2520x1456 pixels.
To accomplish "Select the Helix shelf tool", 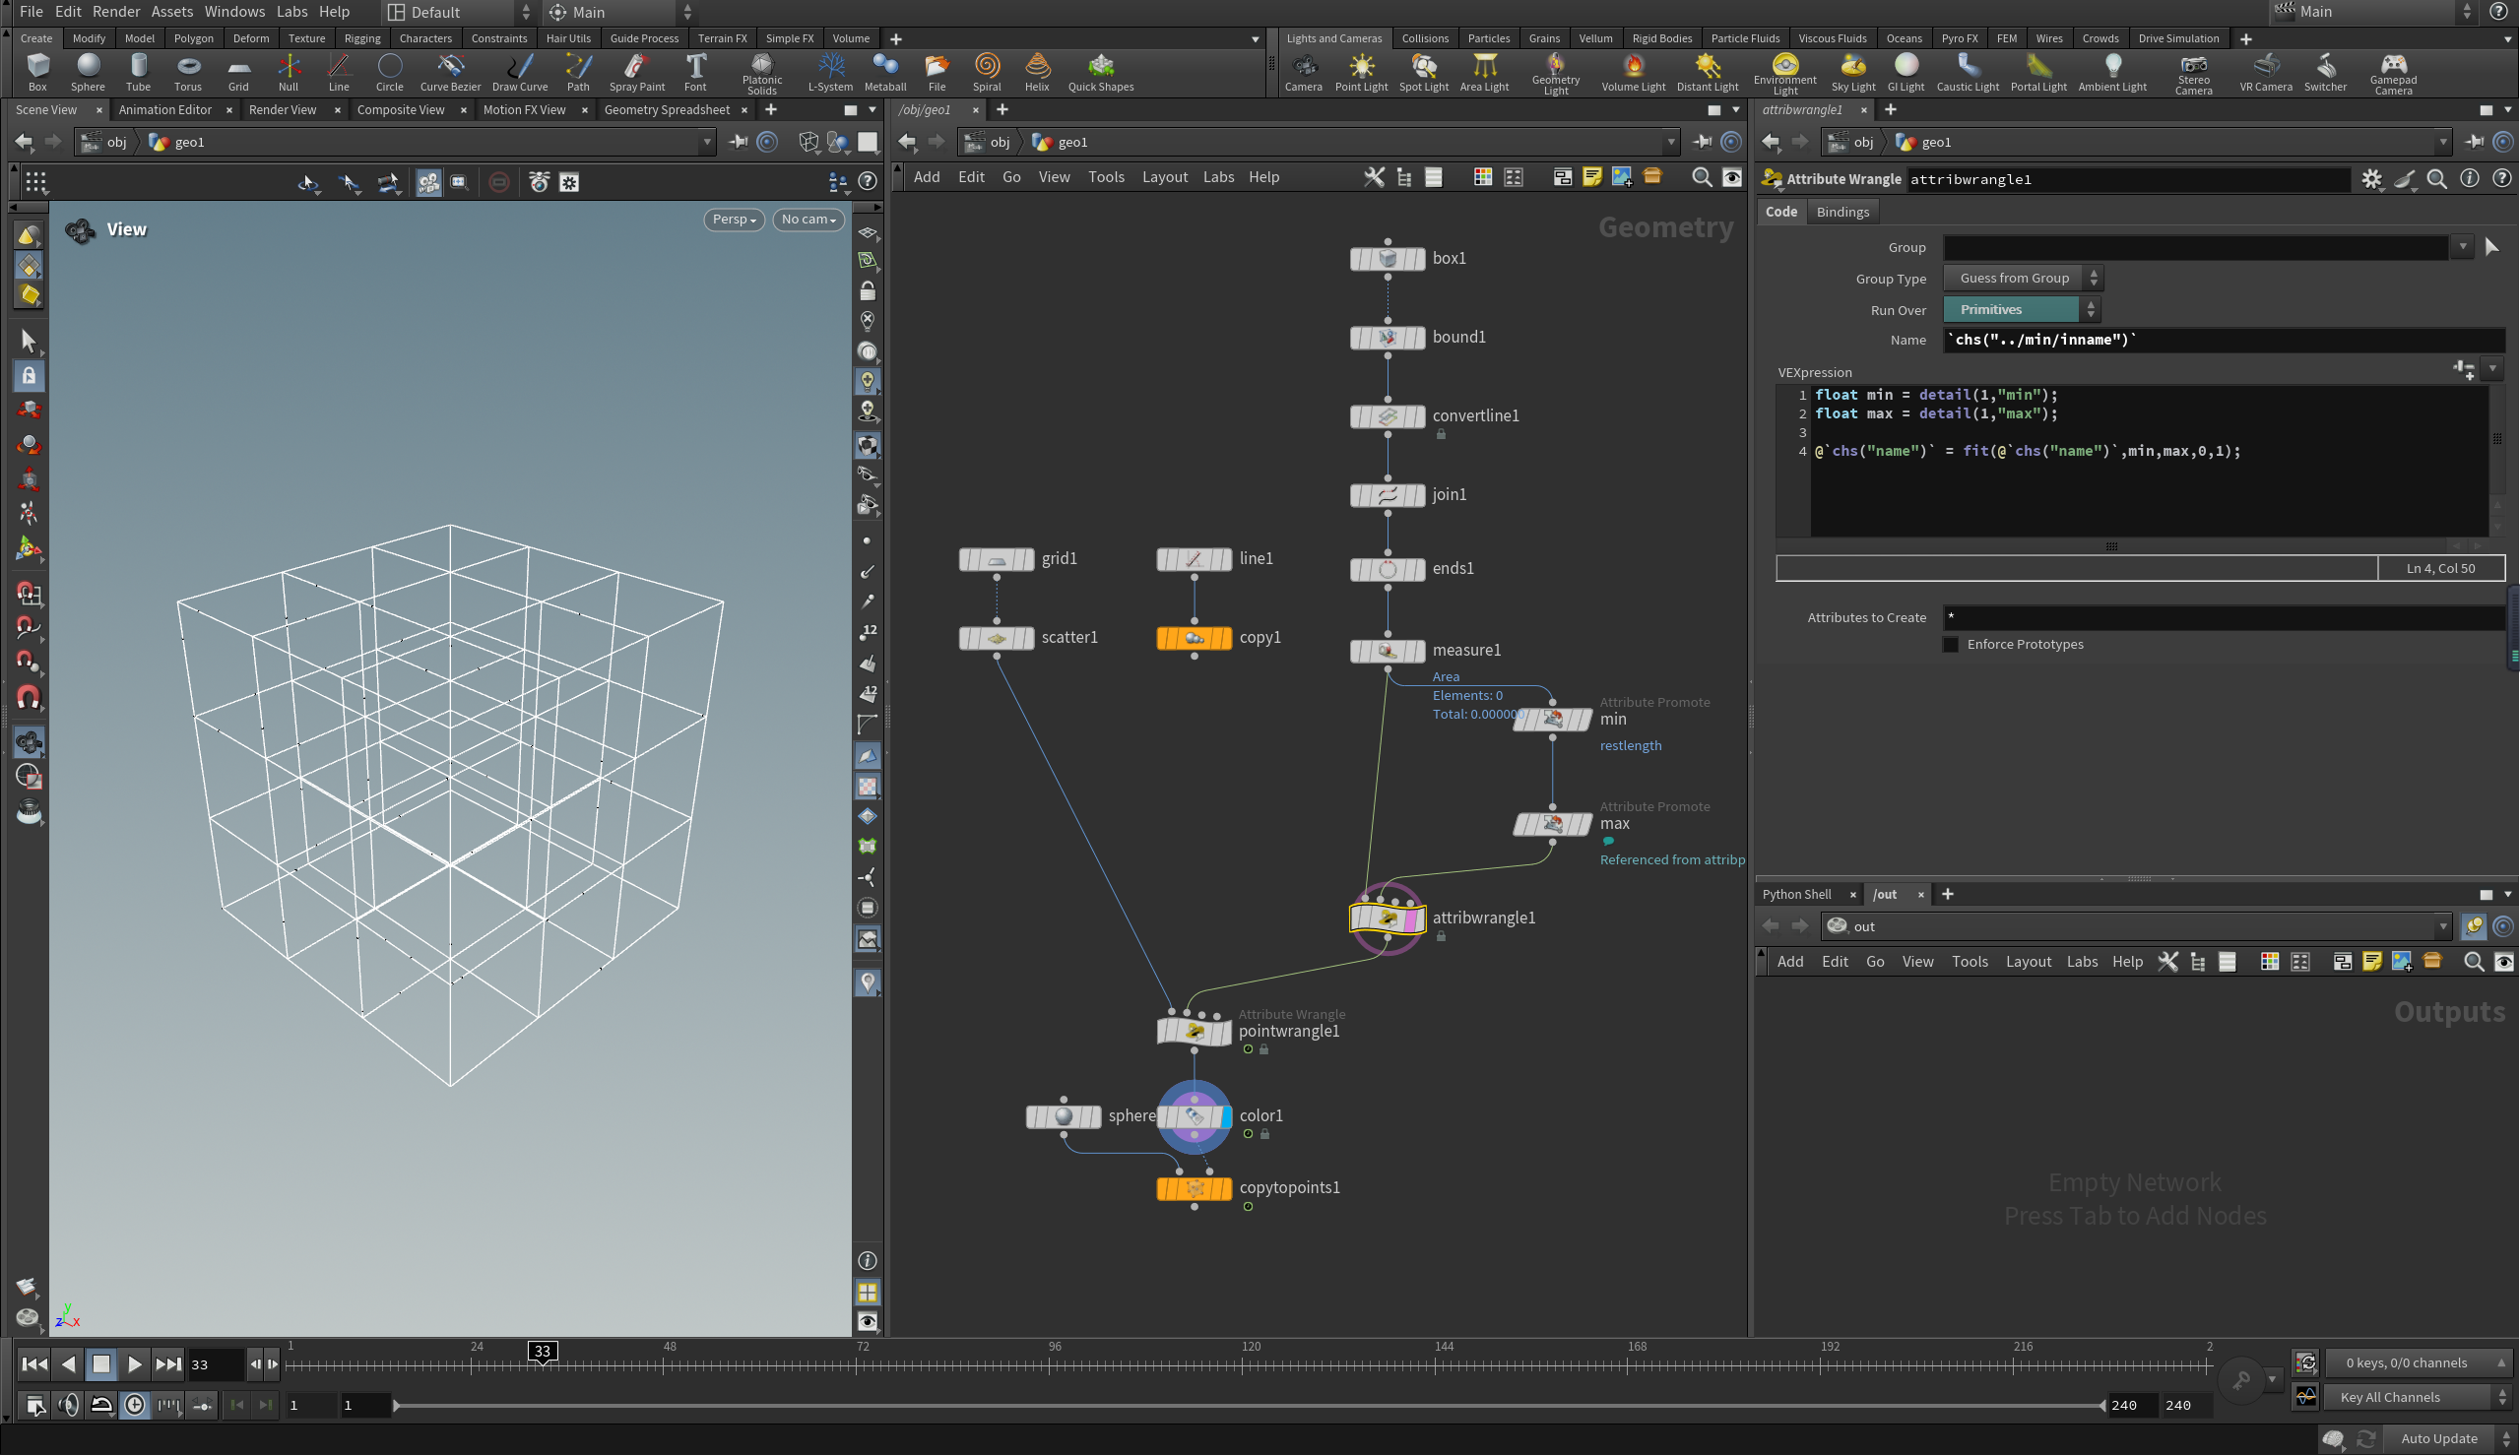I will click(x=1037, y=72).
